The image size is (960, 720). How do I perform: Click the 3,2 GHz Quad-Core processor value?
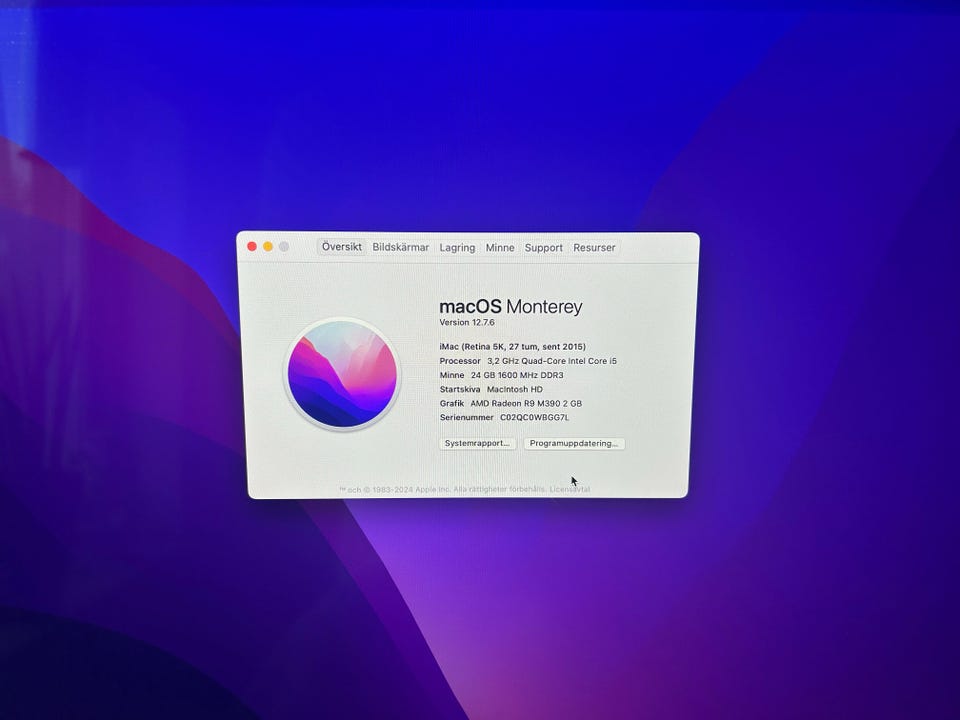(552, 361)
